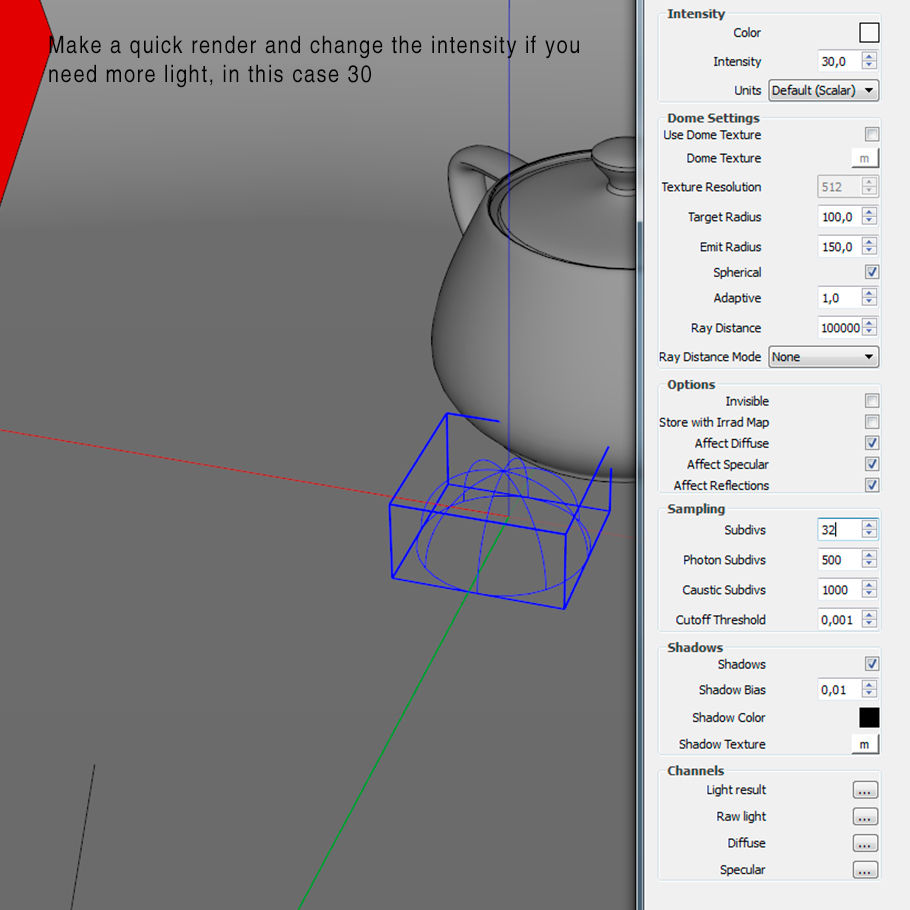The width and height of the screenshot is (910, 910).
Task: Open the Light result channel button
Action: pos(865,790)
